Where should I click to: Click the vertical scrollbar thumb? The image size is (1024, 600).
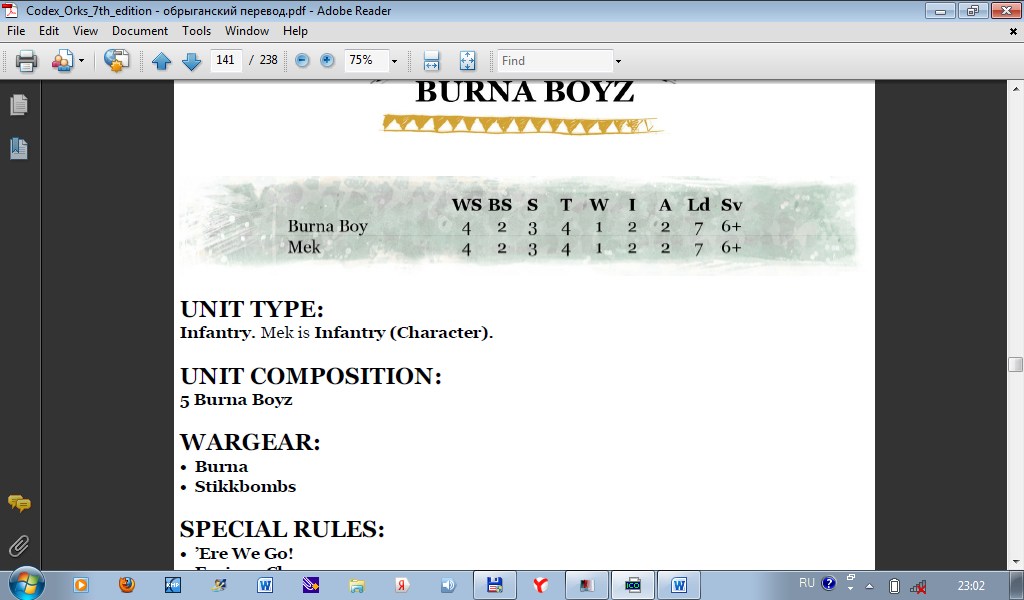pyautogui.click(x=1015, y=364)
